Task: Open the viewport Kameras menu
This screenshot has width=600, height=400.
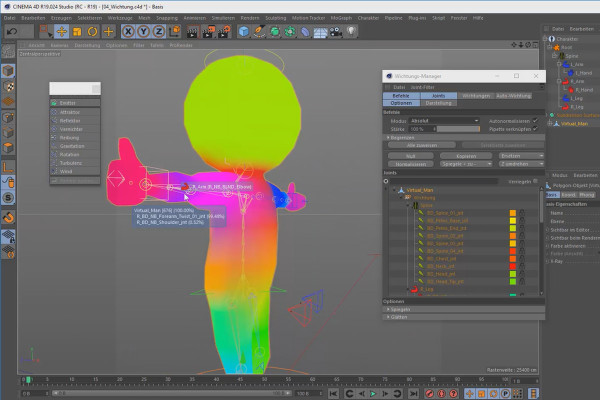Action: [x=59, y=45]
